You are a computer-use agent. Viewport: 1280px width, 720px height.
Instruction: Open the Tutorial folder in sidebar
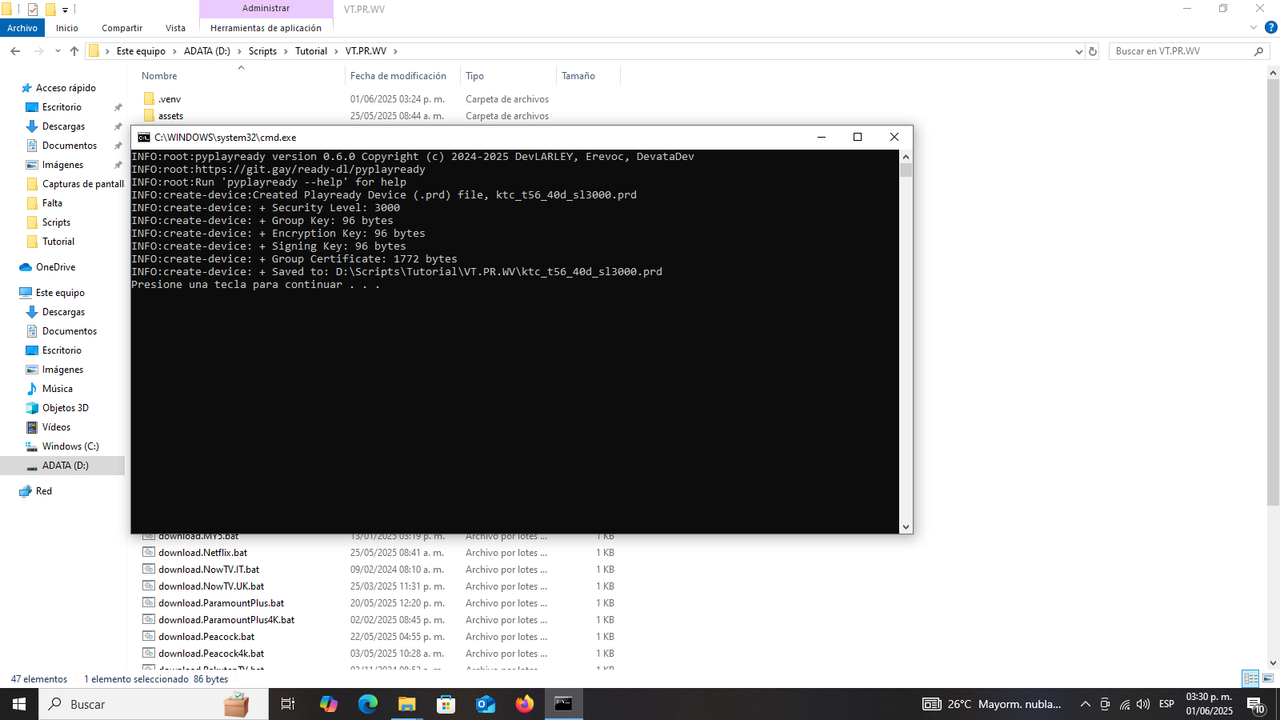(58, 241)
